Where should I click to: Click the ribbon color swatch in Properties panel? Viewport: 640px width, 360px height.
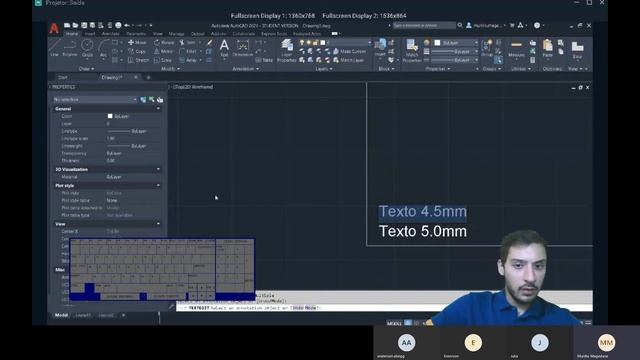(x=438, y=42)
